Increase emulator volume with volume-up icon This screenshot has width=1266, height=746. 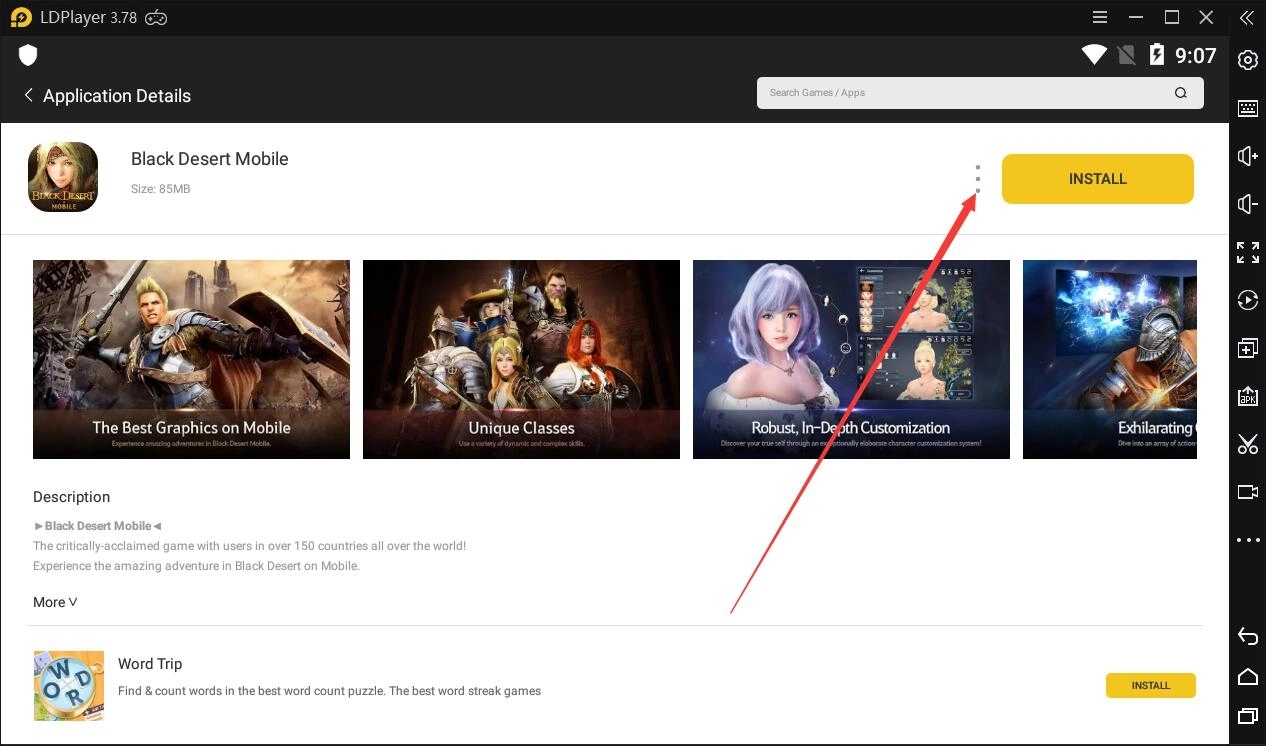[1247, 156]
